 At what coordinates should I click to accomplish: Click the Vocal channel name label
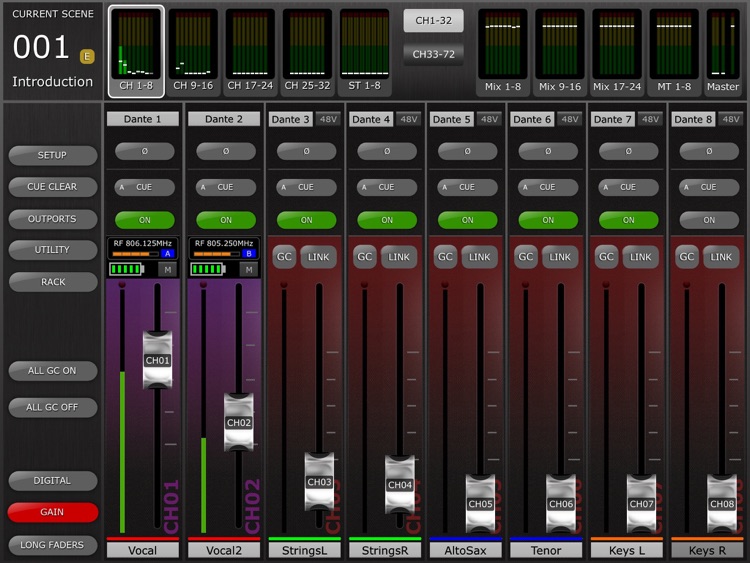pyautogui.click(x=143, y=550)
